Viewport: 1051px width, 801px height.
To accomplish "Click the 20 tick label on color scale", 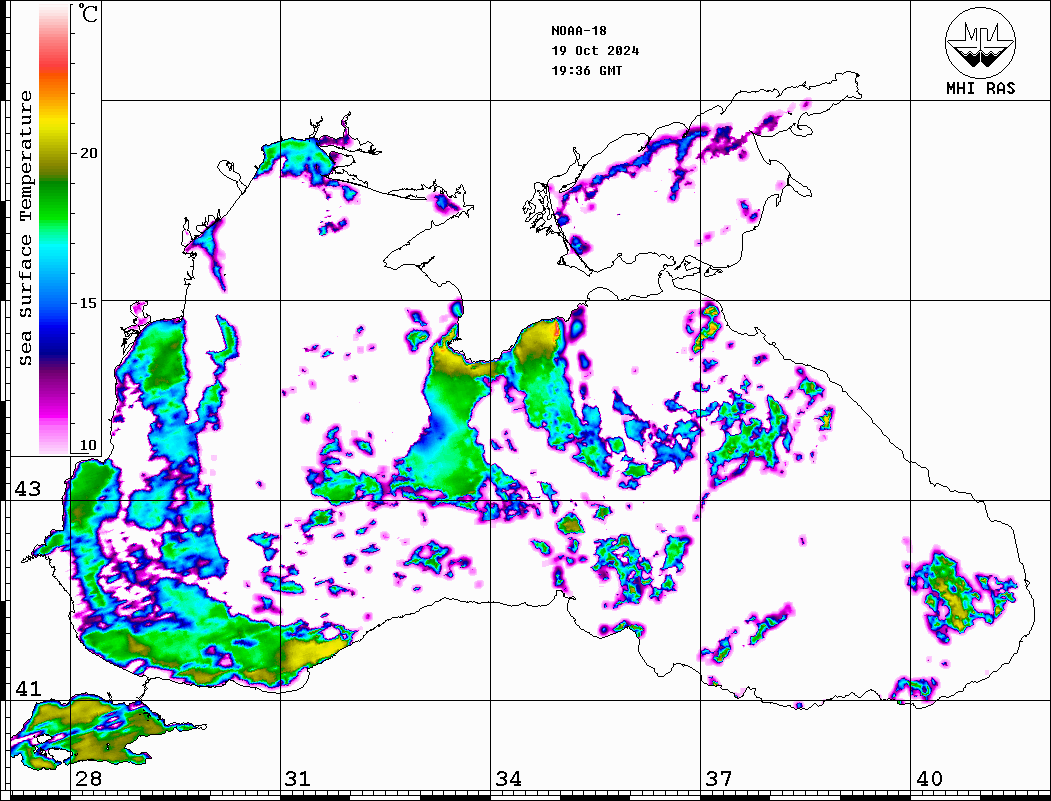I will click(88, 153).
